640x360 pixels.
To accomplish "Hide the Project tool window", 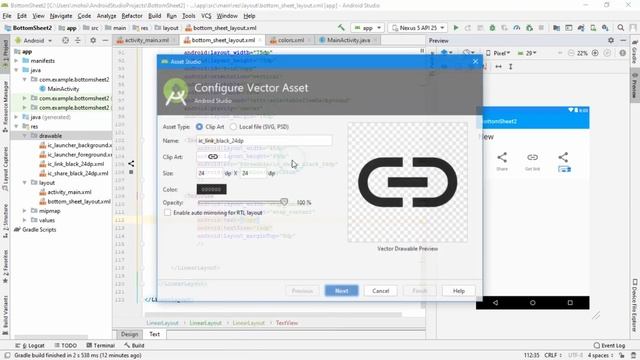I will point(105,40).
